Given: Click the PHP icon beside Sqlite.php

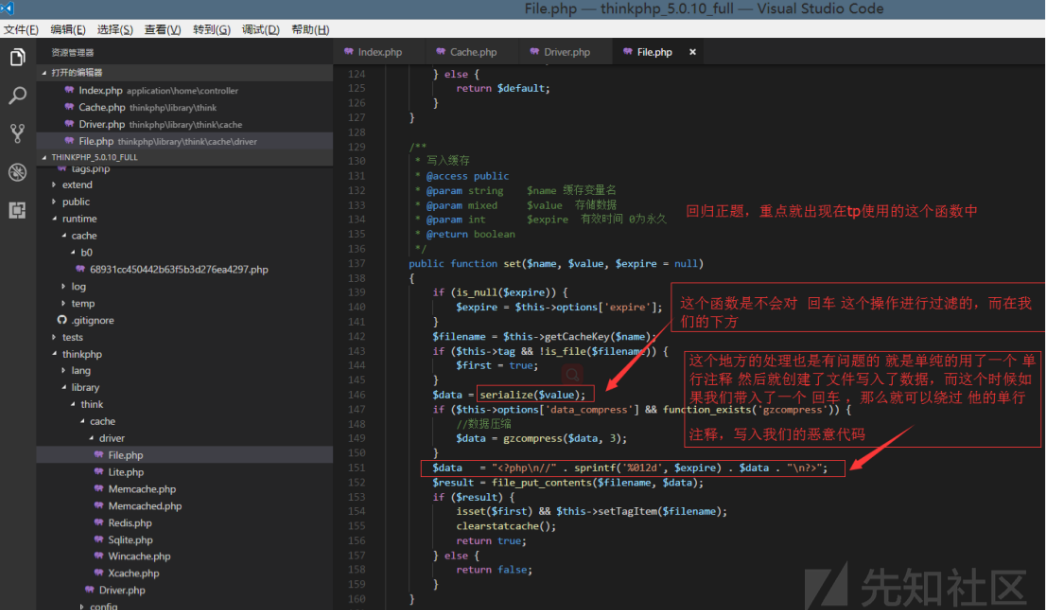Looking at the screenshot, I should click(99, 539).
